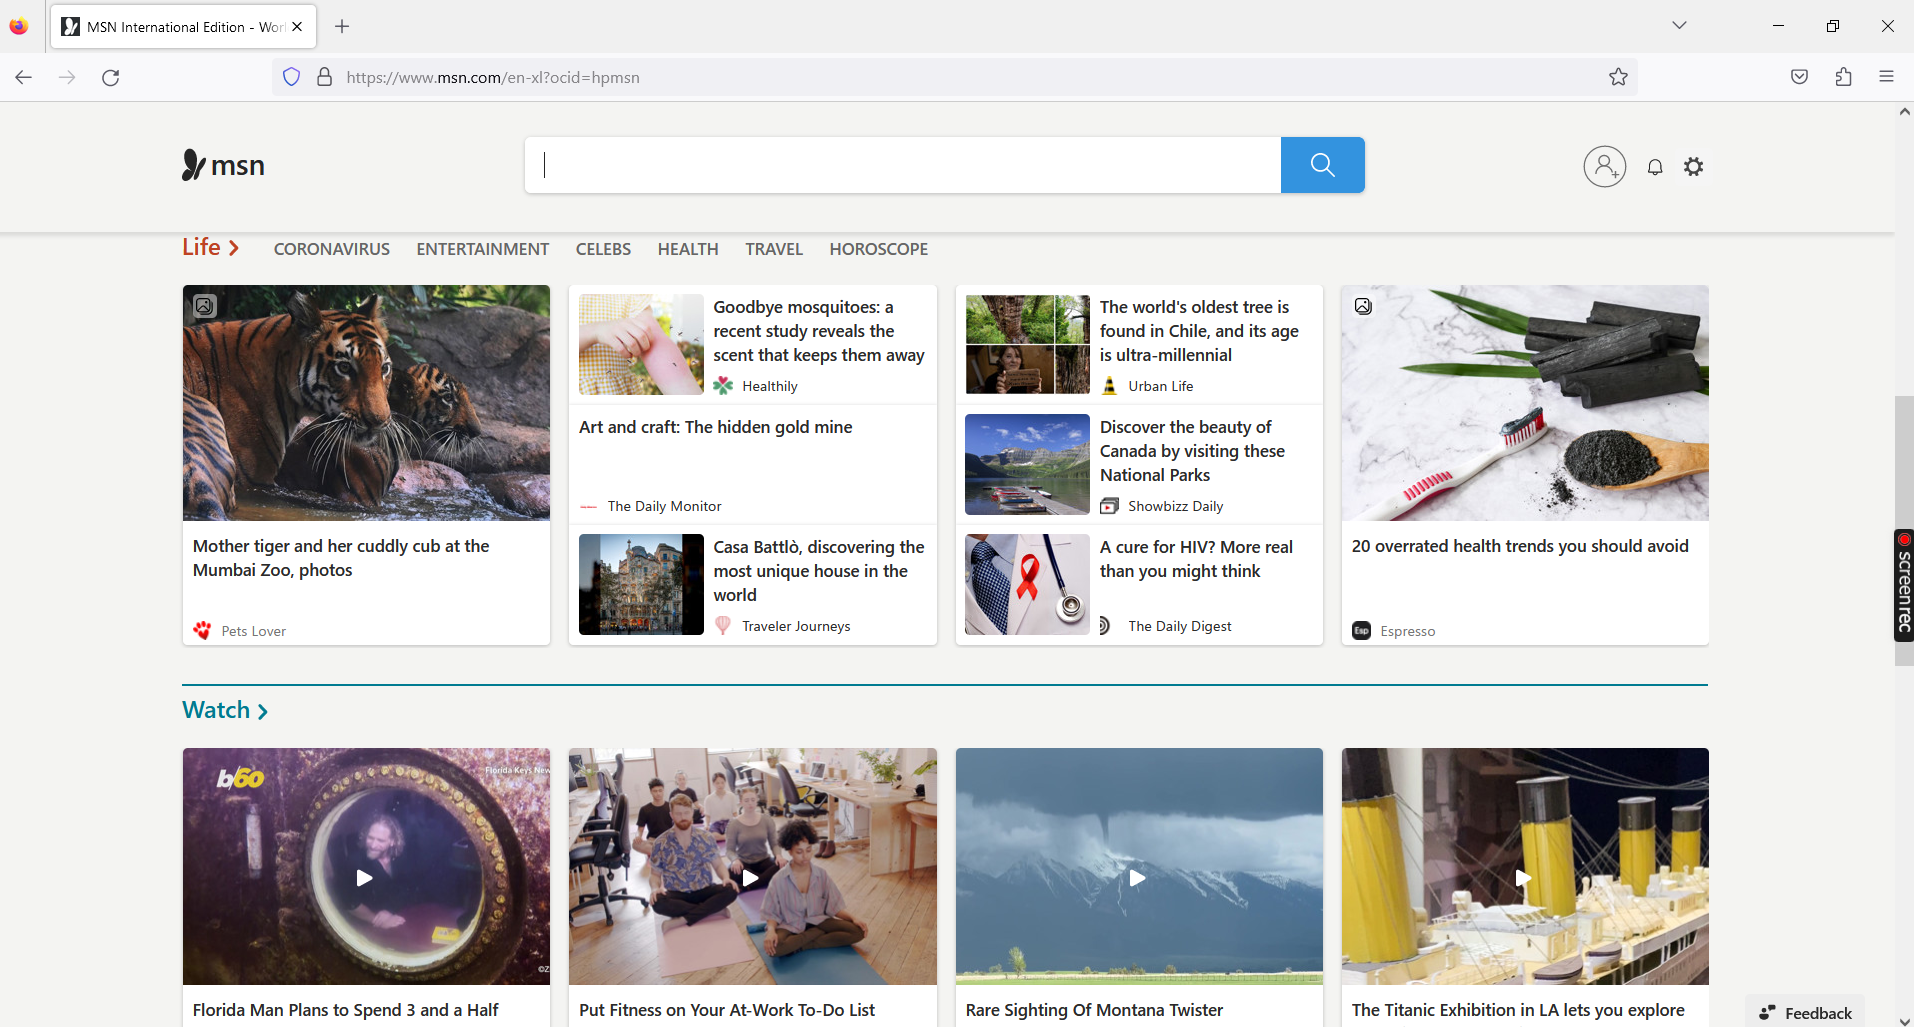Screen dimensions: 1914x1027
Task: Save page with the Pocket icon
Action: [x=1799, y=77]
